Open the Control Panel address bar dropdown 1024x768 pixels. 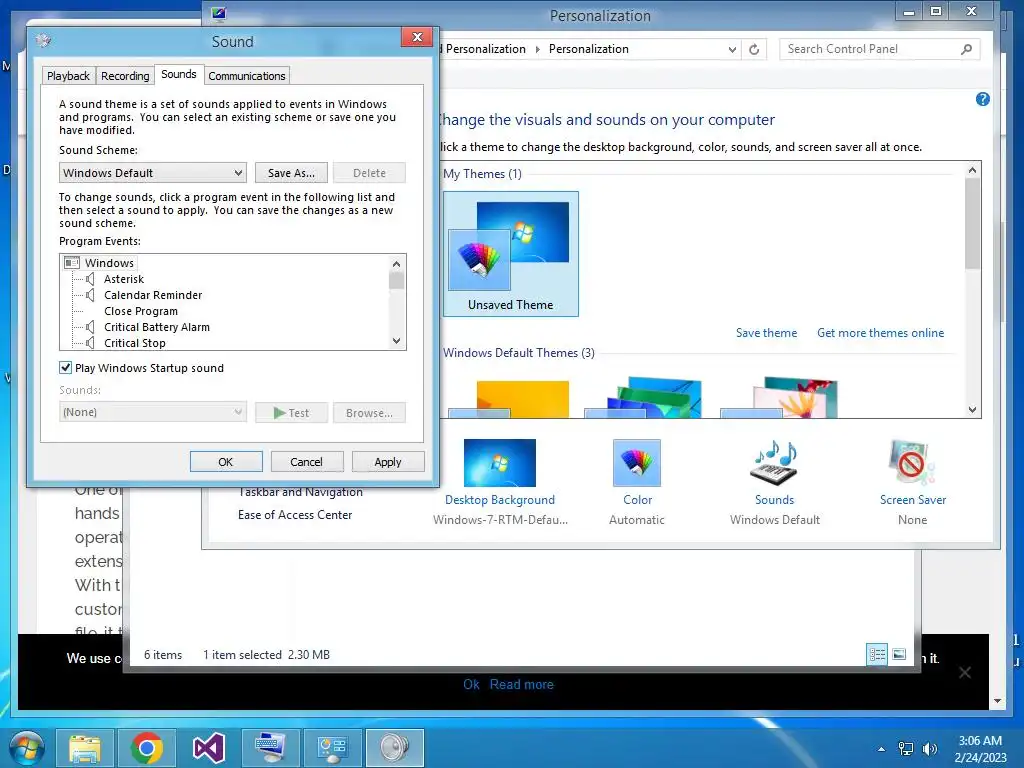pos(732,50)
